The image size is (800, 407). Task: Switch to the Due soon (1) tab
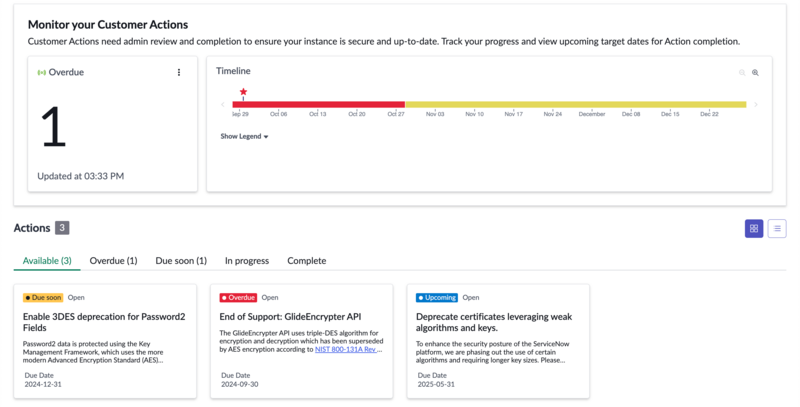click(181, 261)
